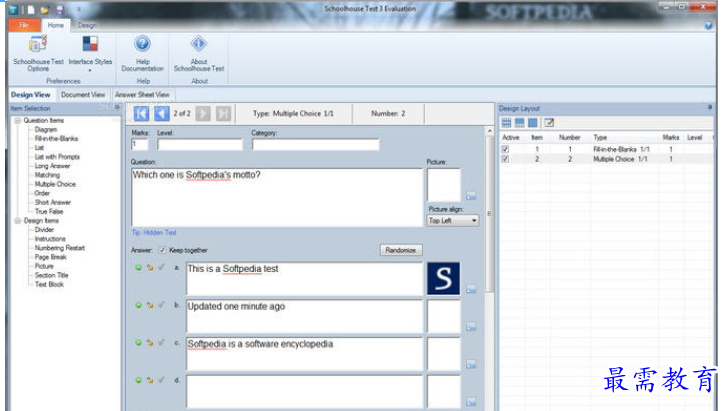Switch to Design View tab
Viewport: 725px width, 411px height.
(31, 95)
